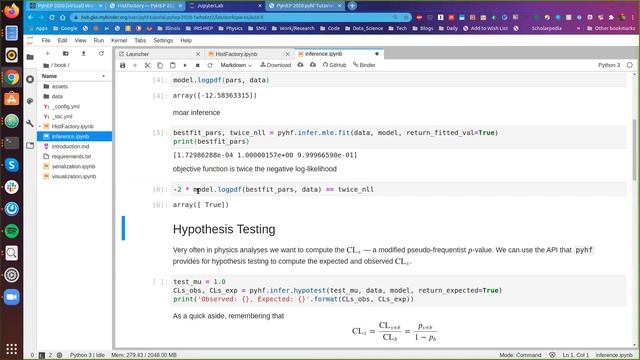Restart the kernel from toolbar icon
This screenshot has height=360, width=640.
[210, 65]
